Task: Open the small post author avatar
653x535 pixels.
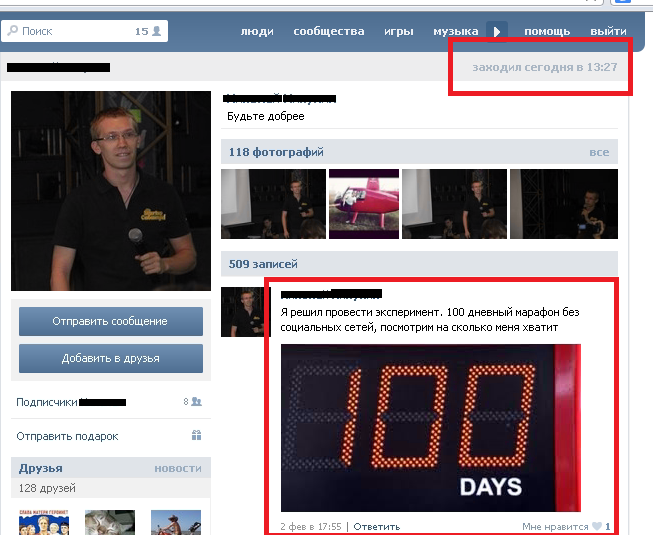Action: click(241, 311)
